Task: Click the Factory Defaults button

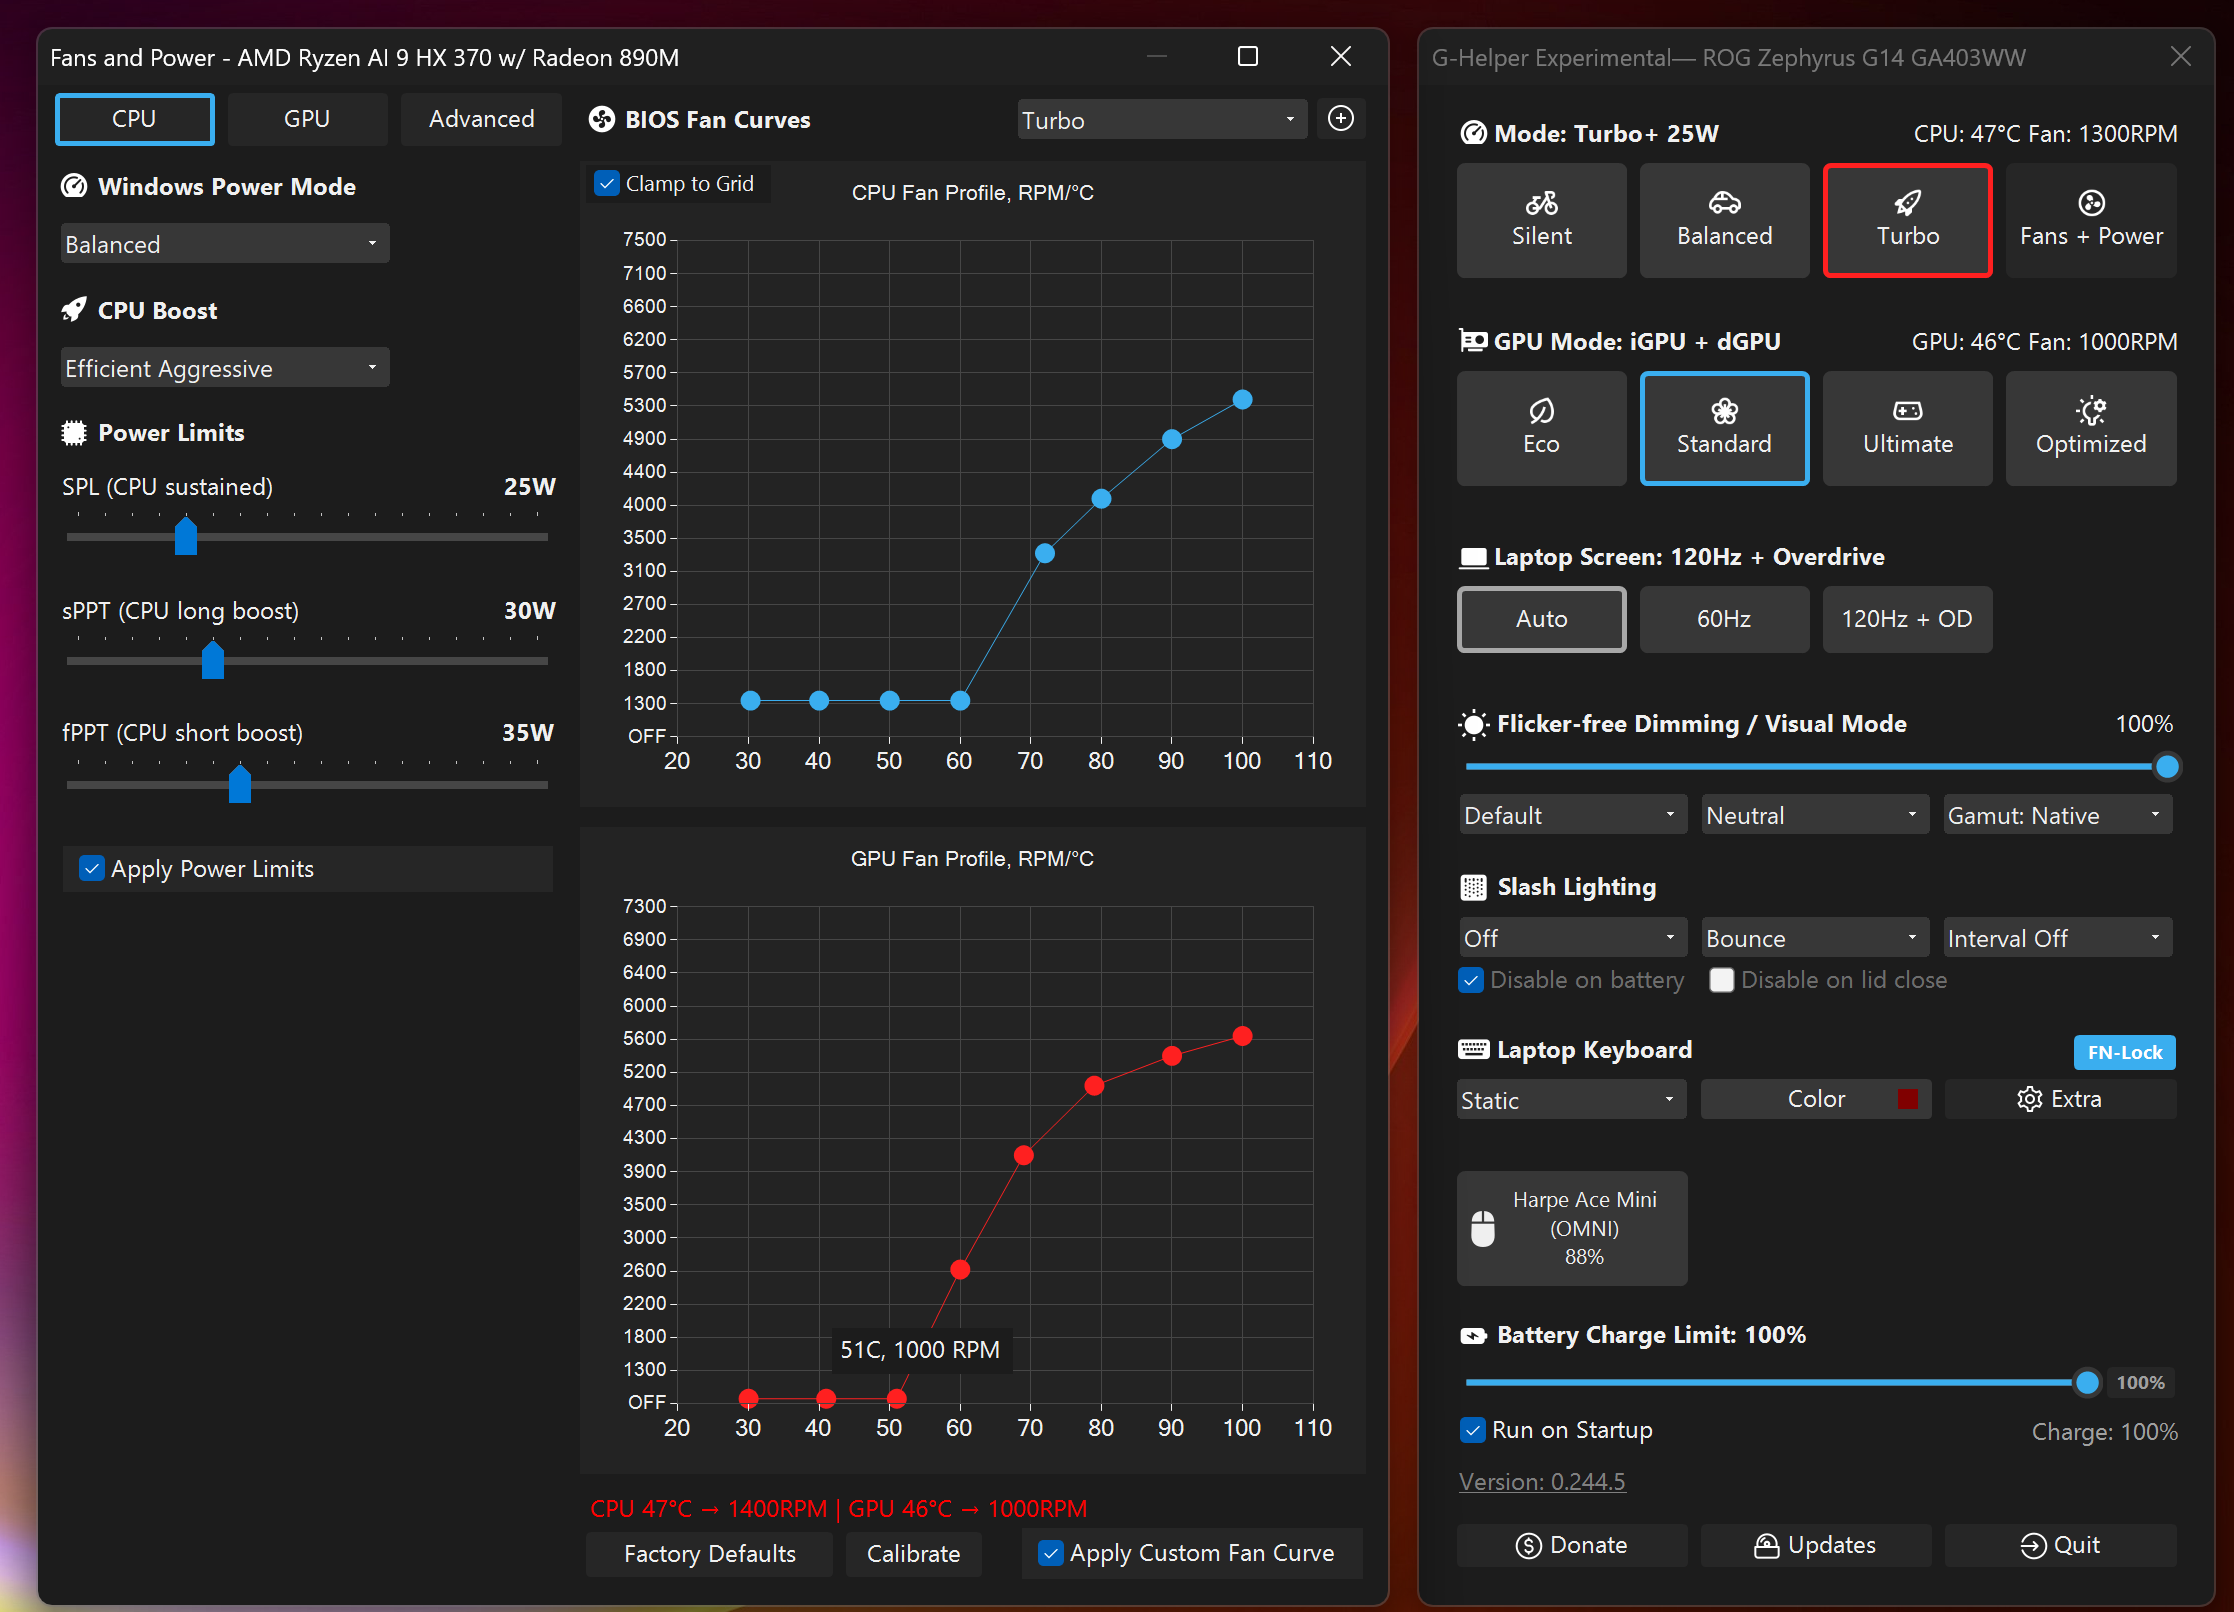Action: pyautogui.click(x=709, y=1553)
